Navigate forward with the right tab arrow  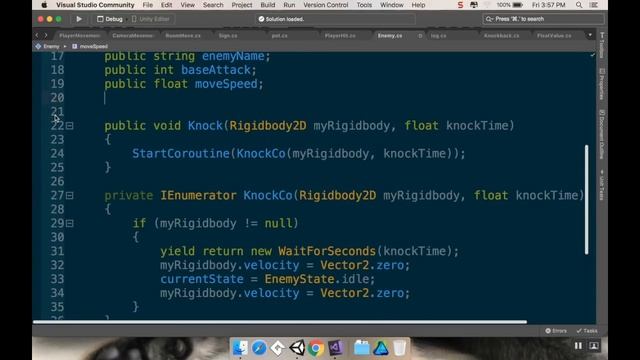(46, 36)
